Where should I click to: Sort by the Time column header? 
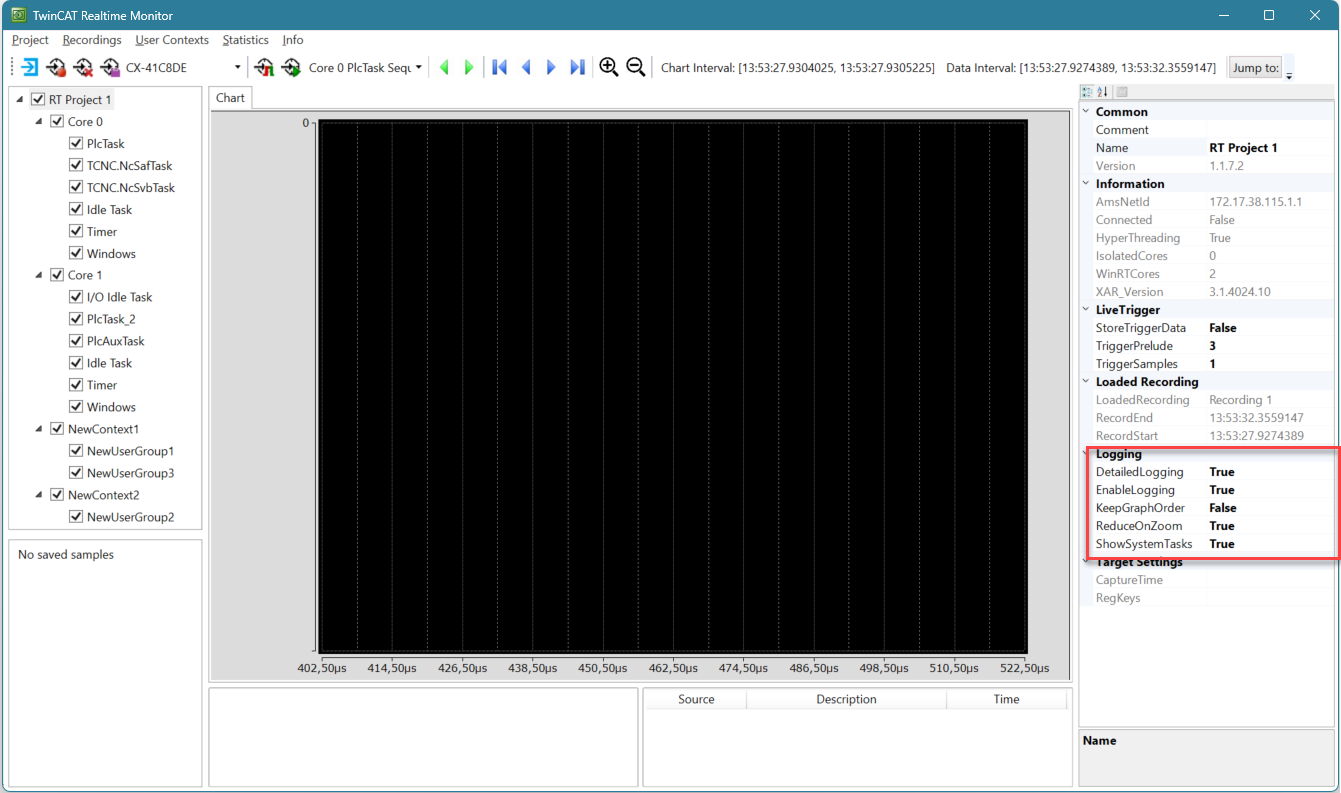pos(1006,700)
